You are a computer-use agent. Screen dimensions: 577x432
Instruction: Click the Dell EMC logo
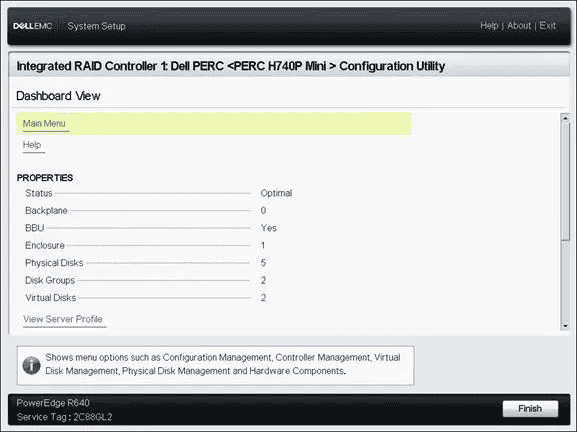[33, 26]
